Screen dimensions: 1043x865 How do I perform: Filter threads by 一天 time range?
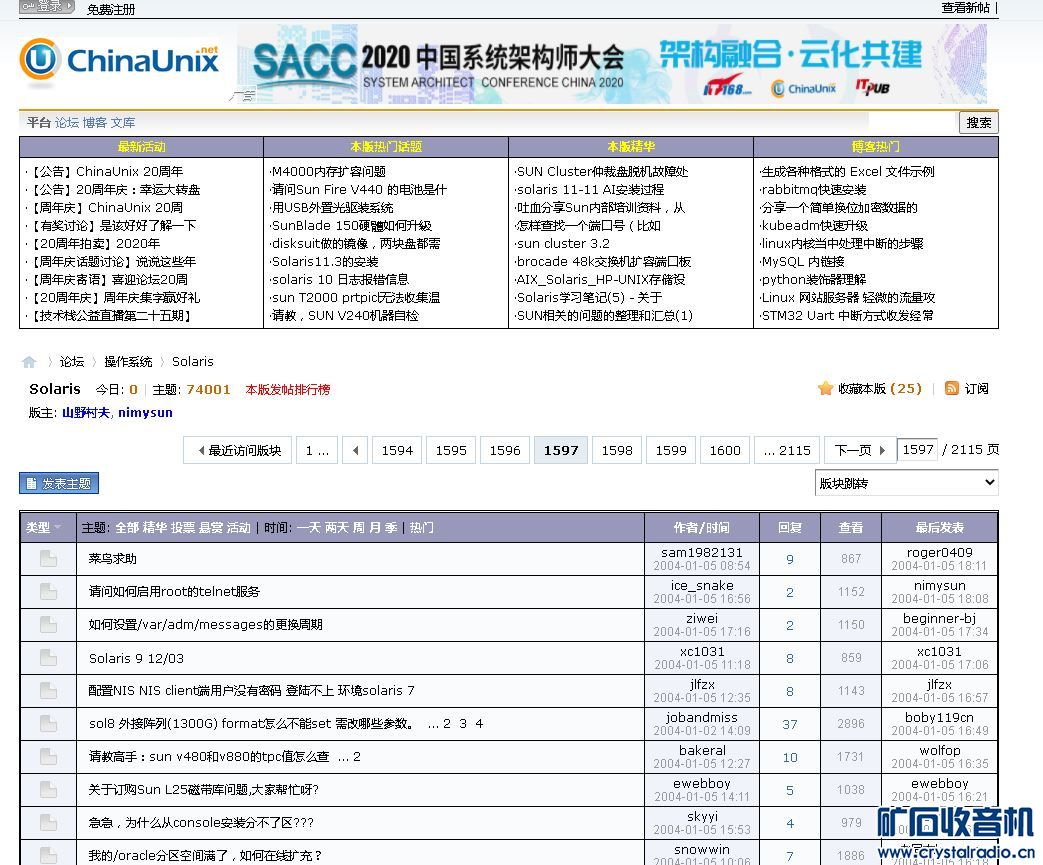click(x=309, y=528)
